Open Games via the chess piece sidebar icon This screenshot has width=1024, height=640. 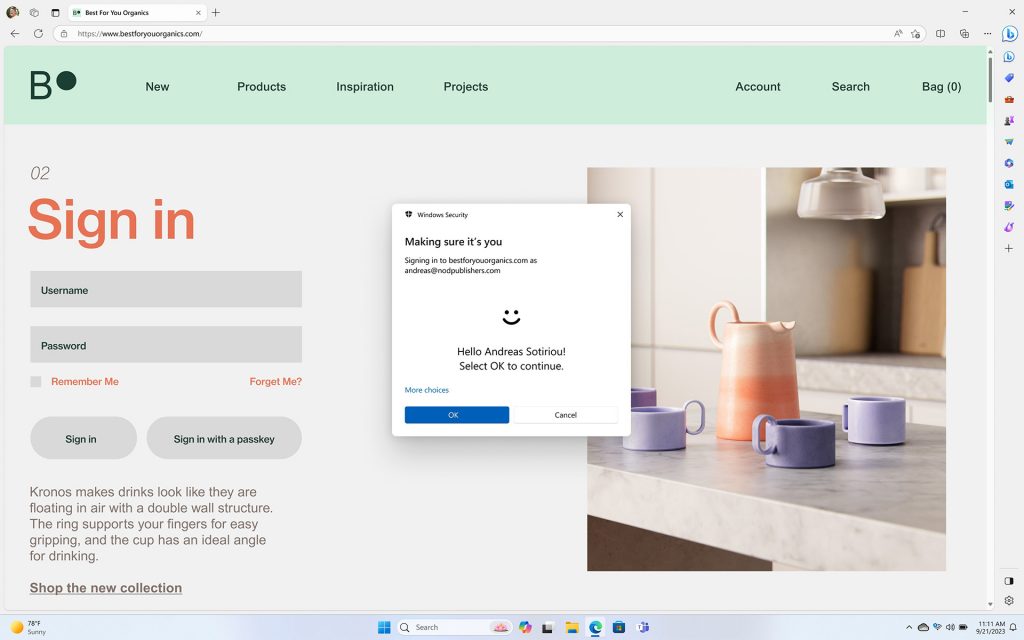click(1009, 120)
